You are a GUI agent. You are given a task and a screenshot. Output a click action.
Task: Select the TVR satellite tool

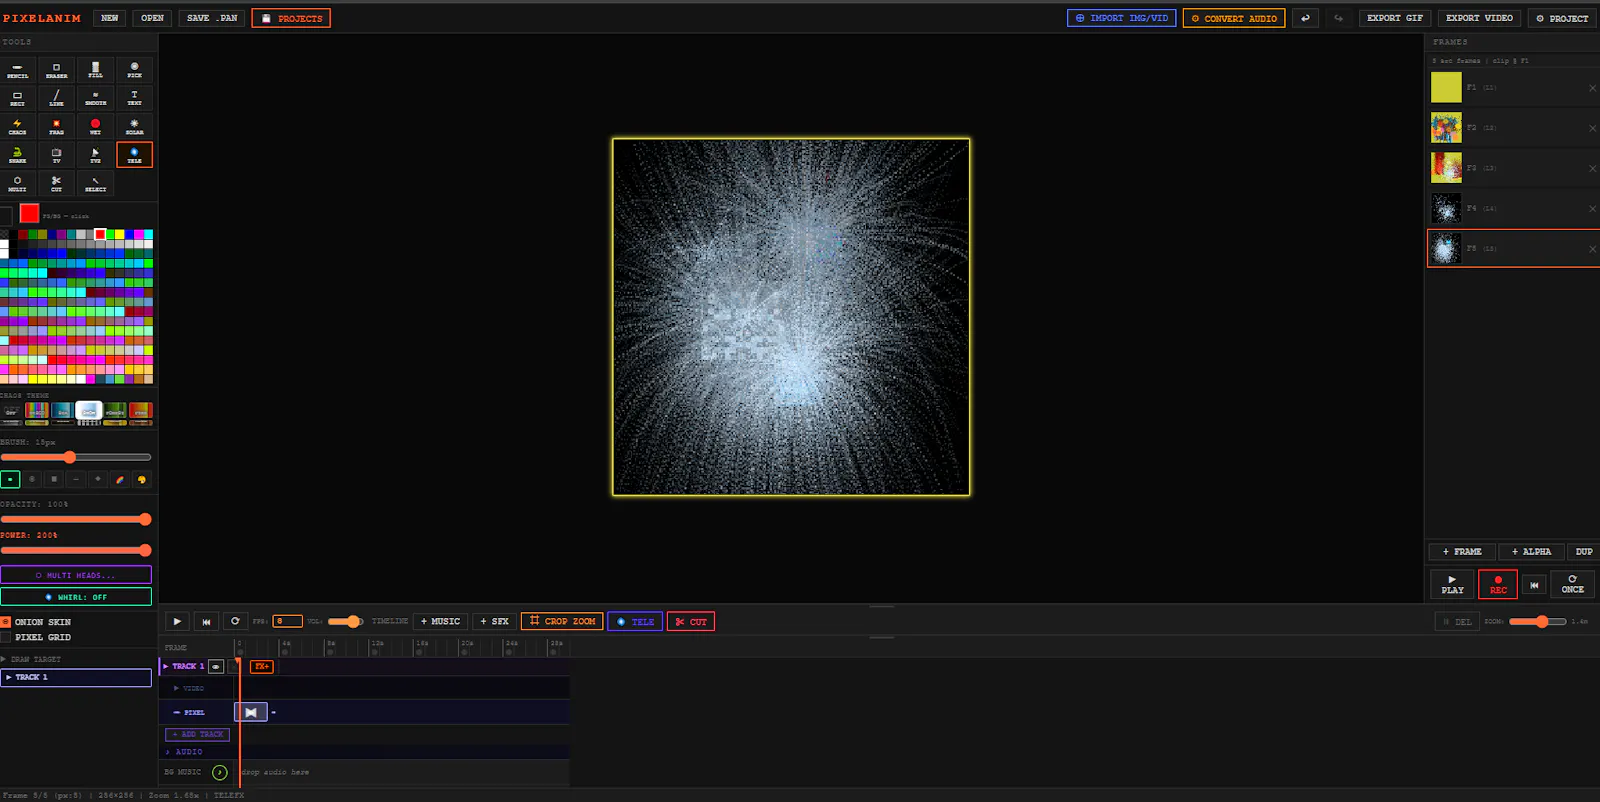[96, 155]
